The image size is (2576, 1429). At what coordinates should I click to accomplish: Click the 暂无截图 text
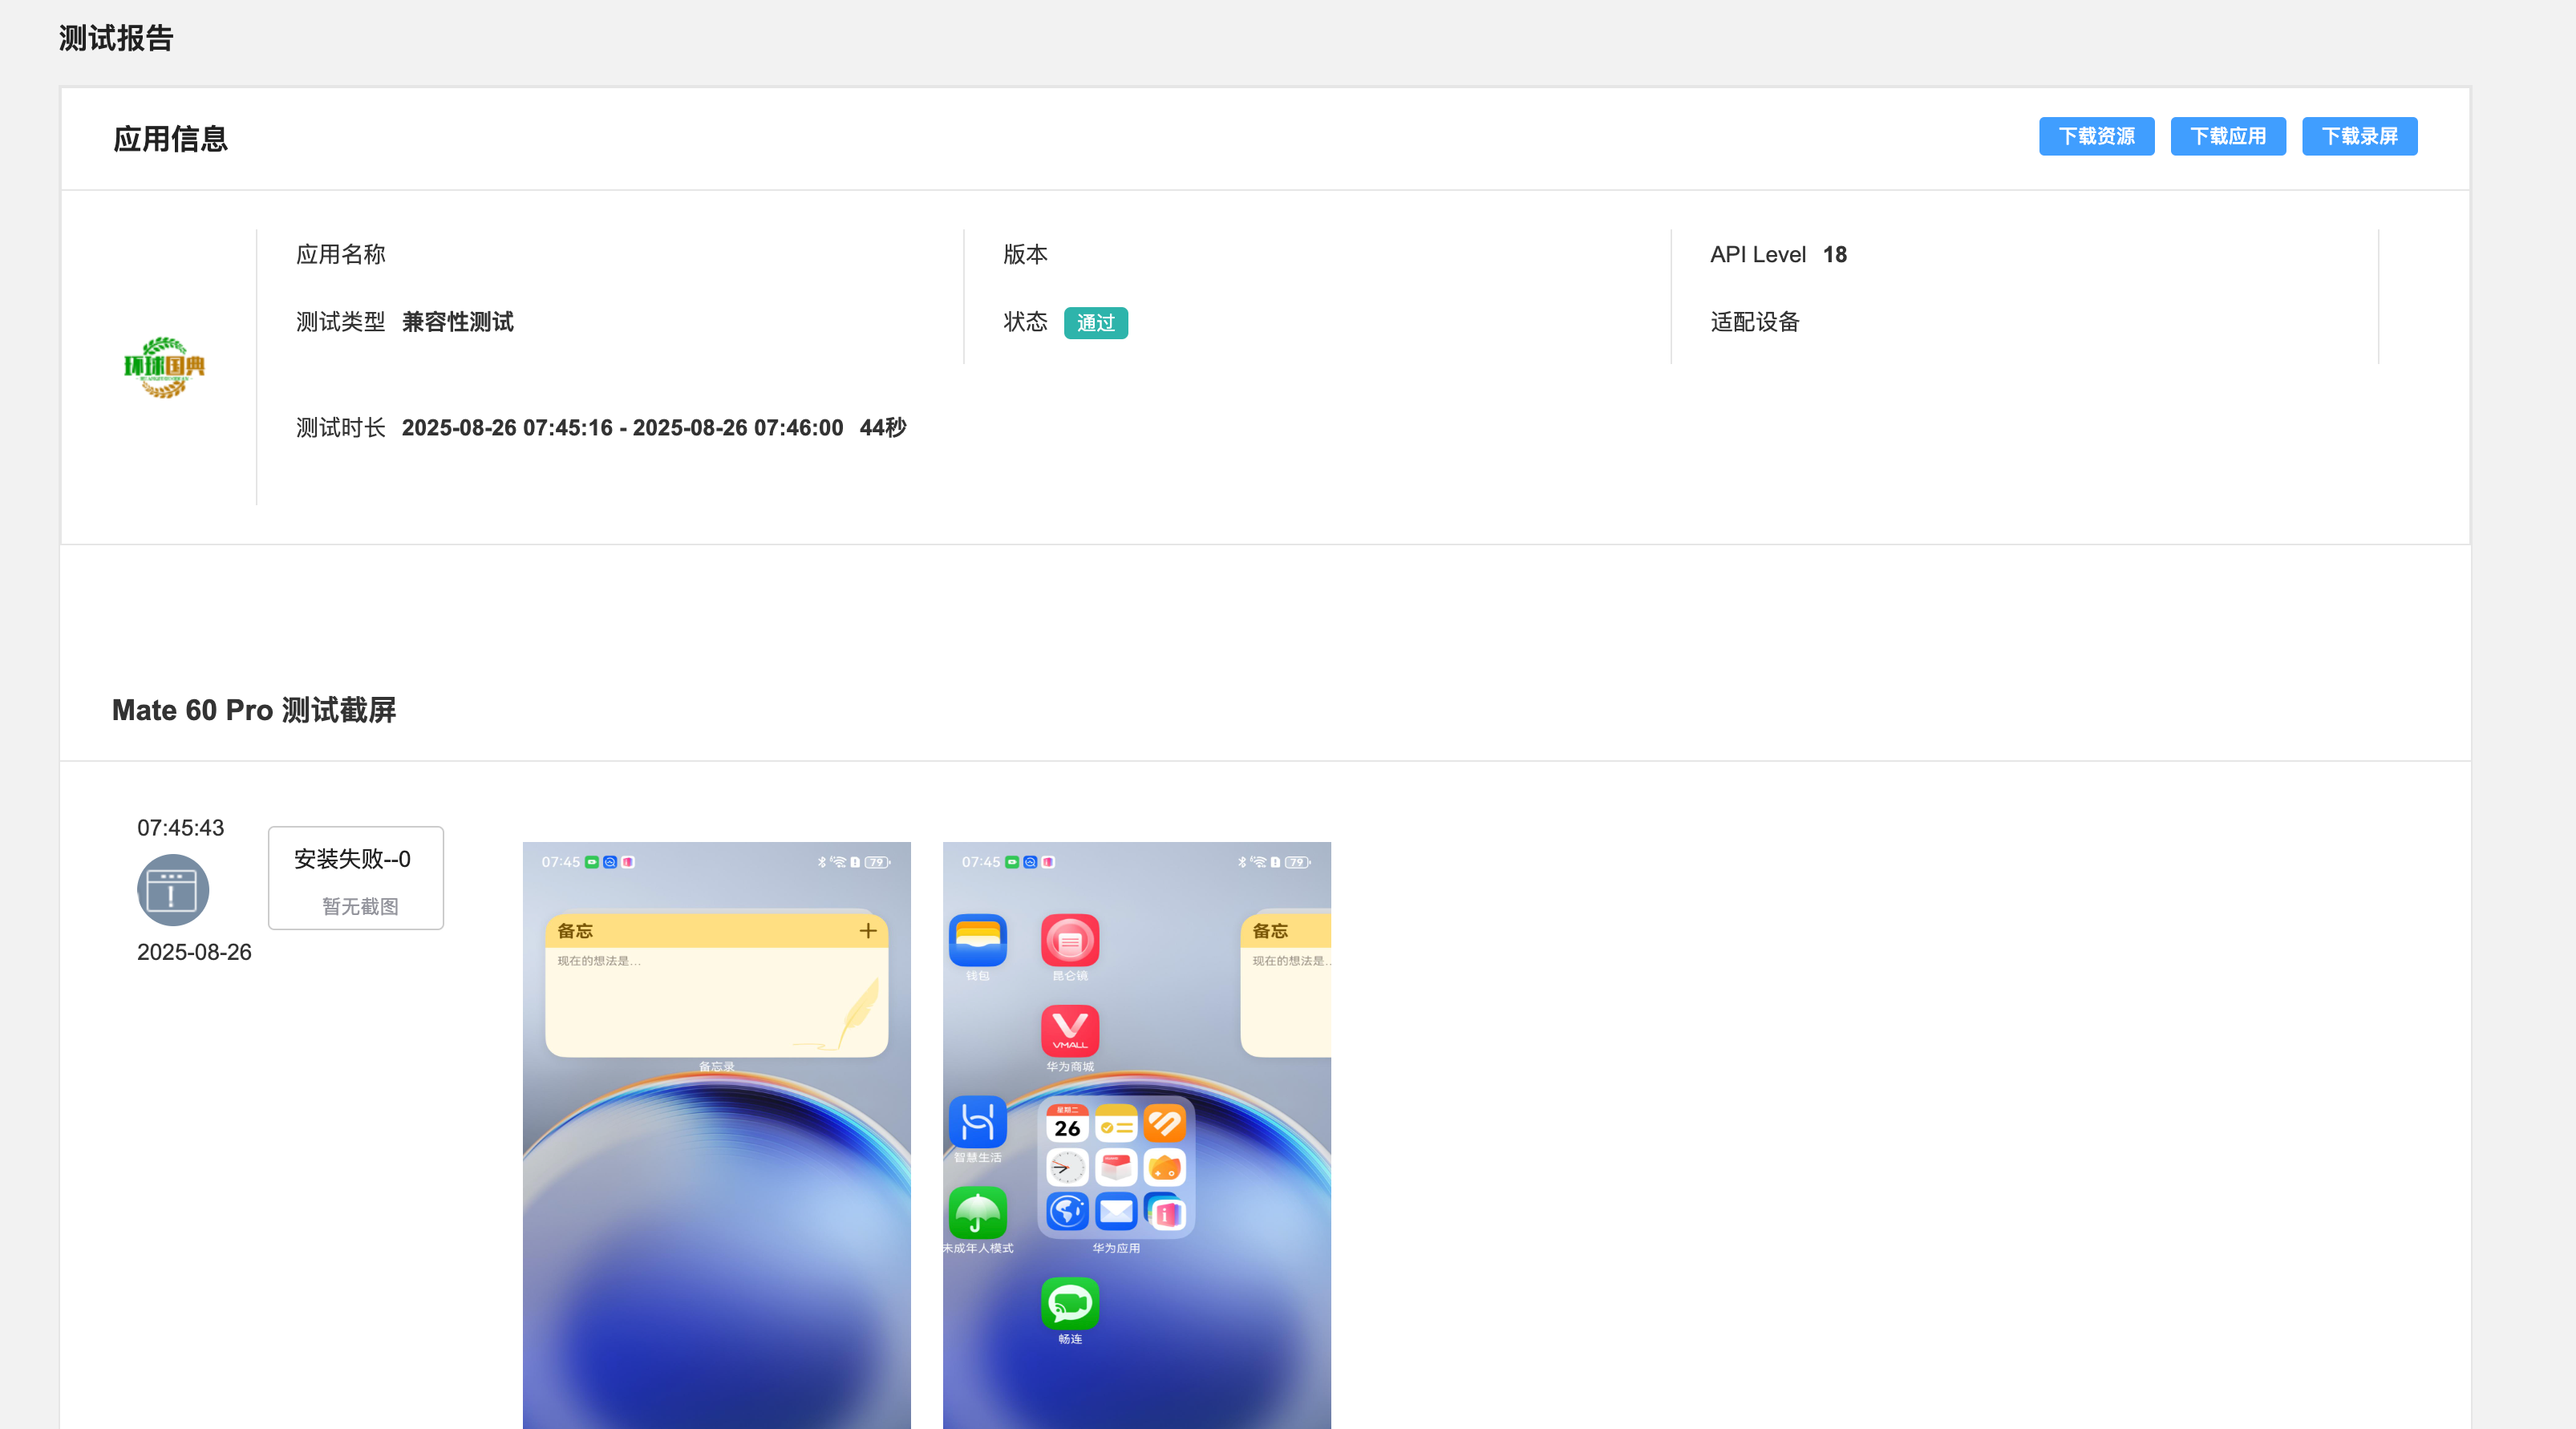click(360, 906)
